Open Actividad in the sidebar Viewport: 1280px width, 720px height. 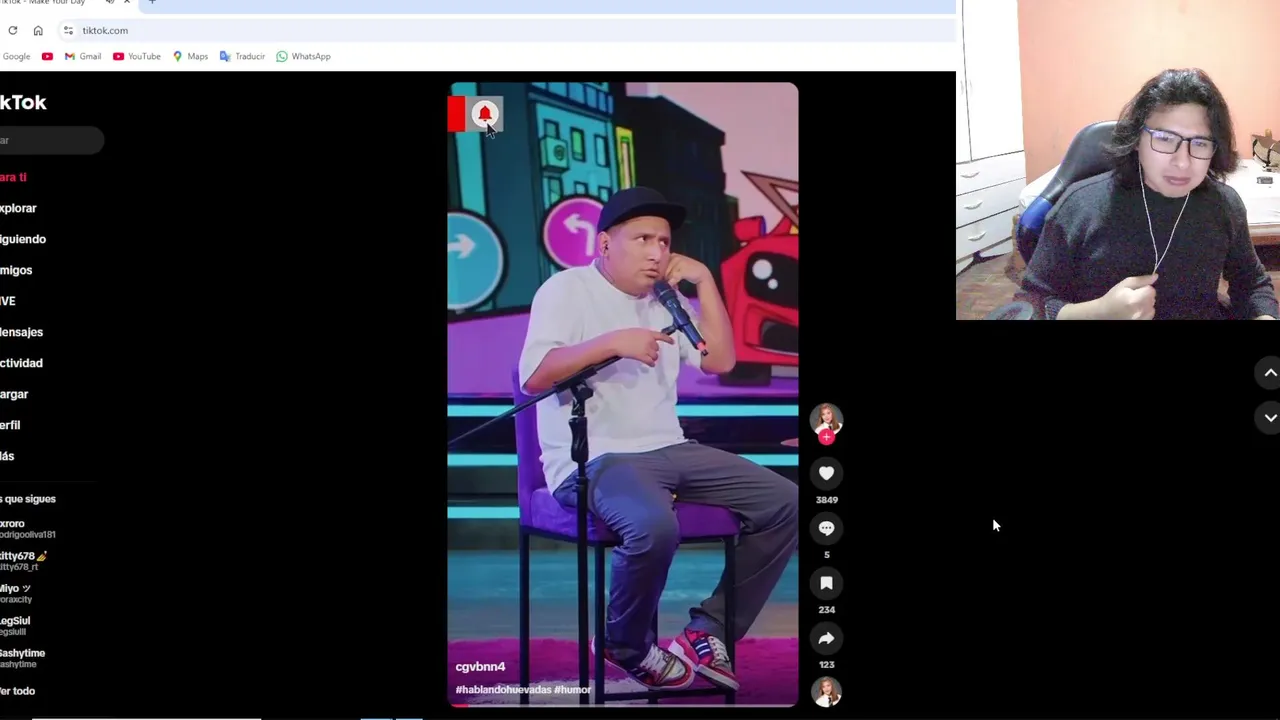coord(21,363)
